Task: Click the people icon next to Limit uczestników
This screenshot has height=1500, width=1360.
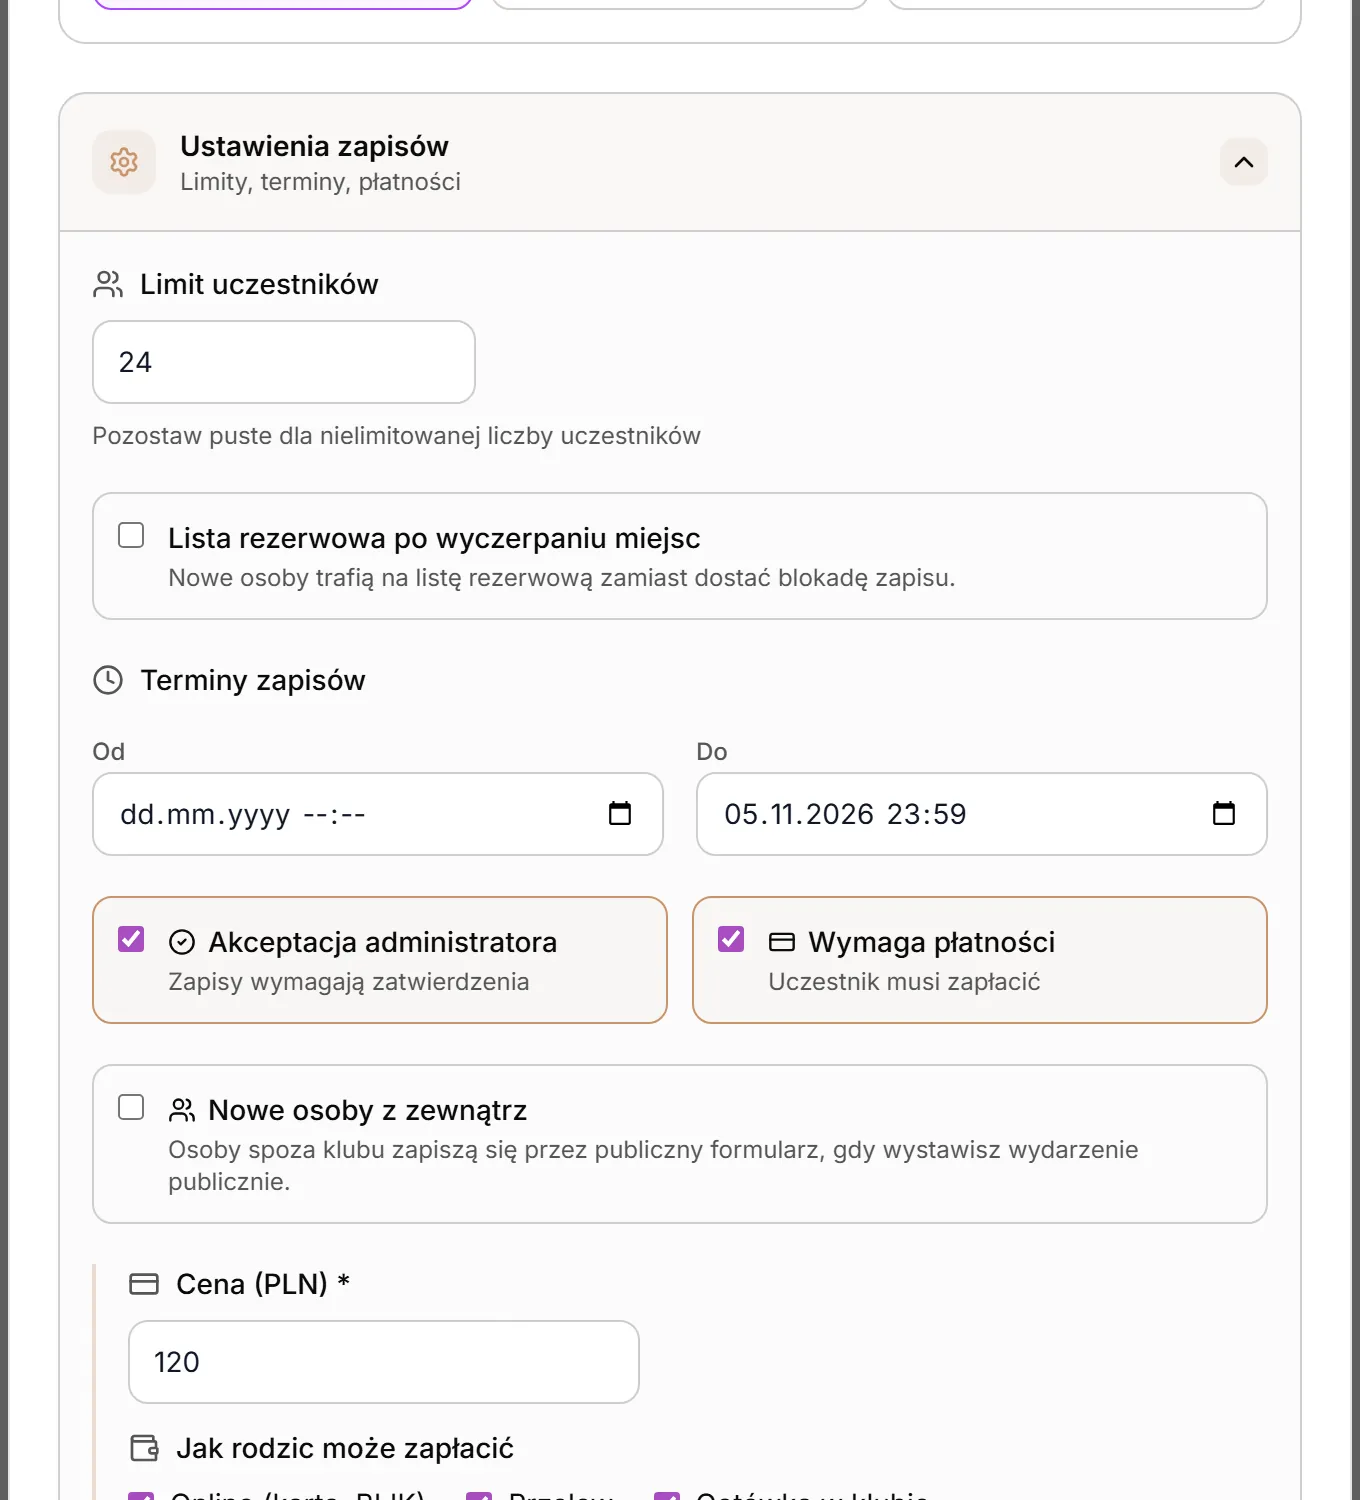Action: click(x=108, y=284)
